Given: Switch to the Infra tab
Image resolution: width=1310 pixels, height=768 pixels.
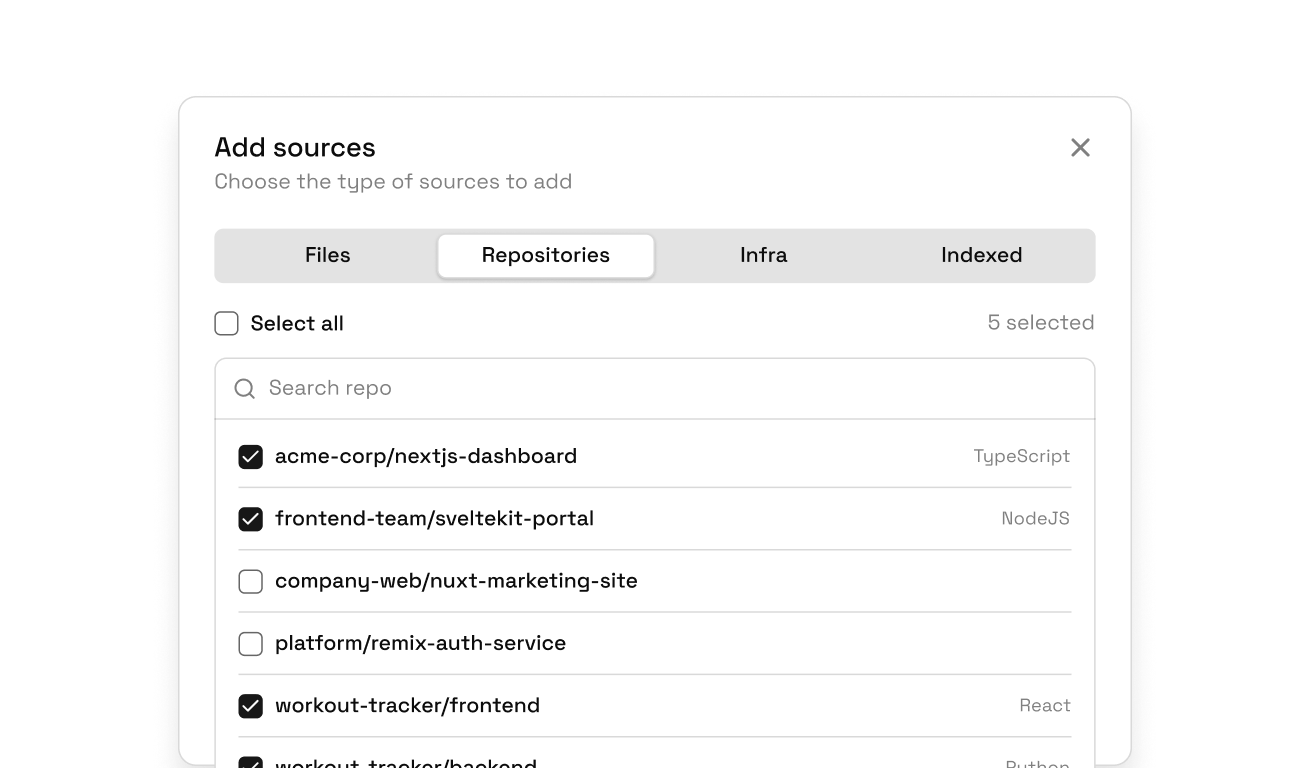Looking at the screenshot, I should [763, 256].
